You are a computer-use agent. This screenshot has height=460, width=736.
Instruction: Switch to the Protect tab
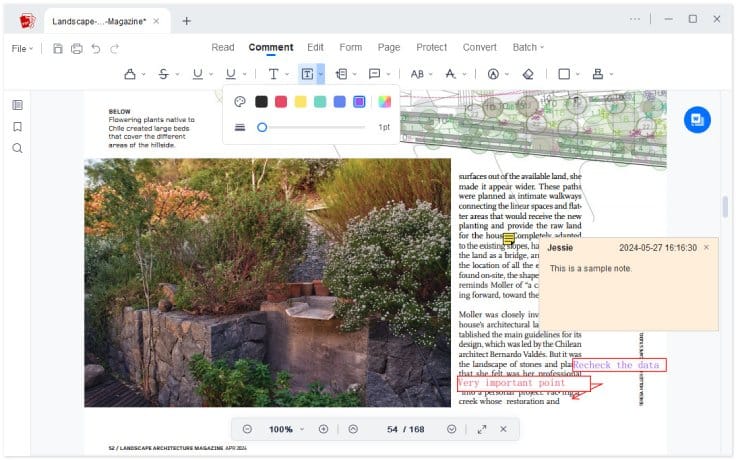[431, 47]
